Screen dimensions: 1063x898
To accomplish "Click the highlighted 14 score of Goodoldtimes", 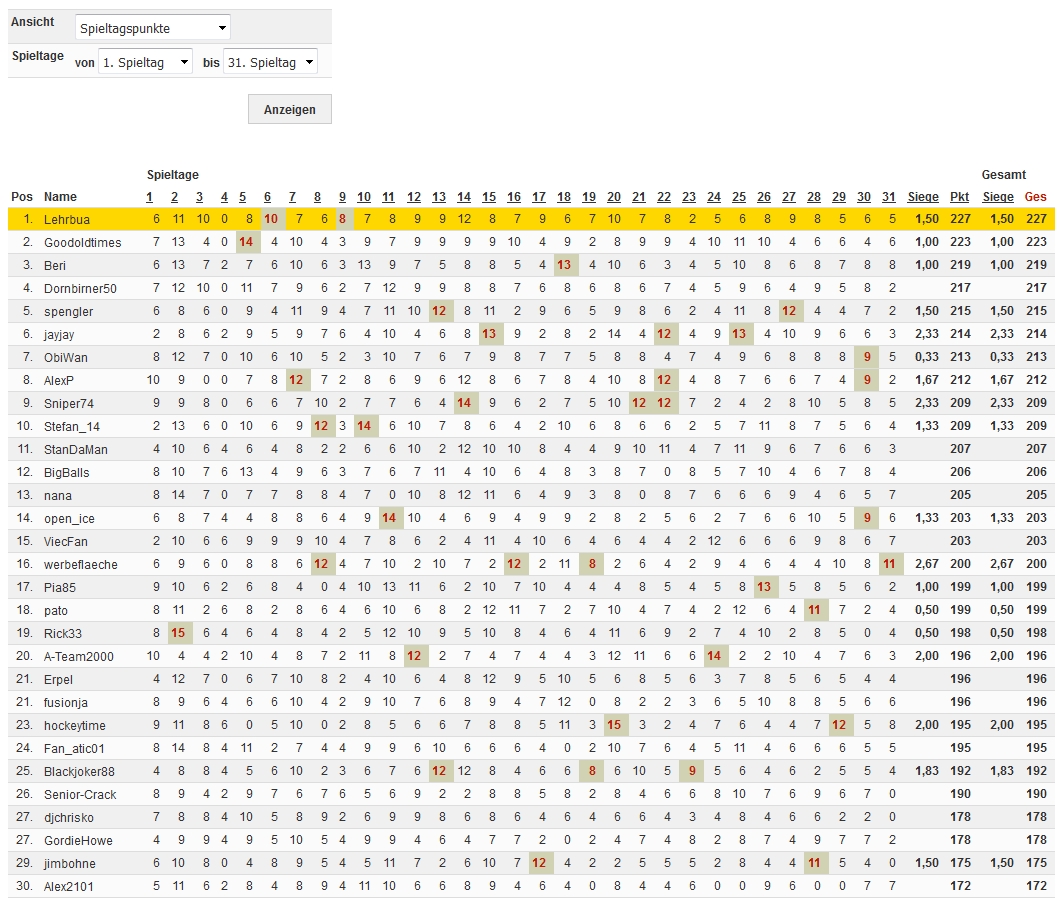I will (245, 242).
